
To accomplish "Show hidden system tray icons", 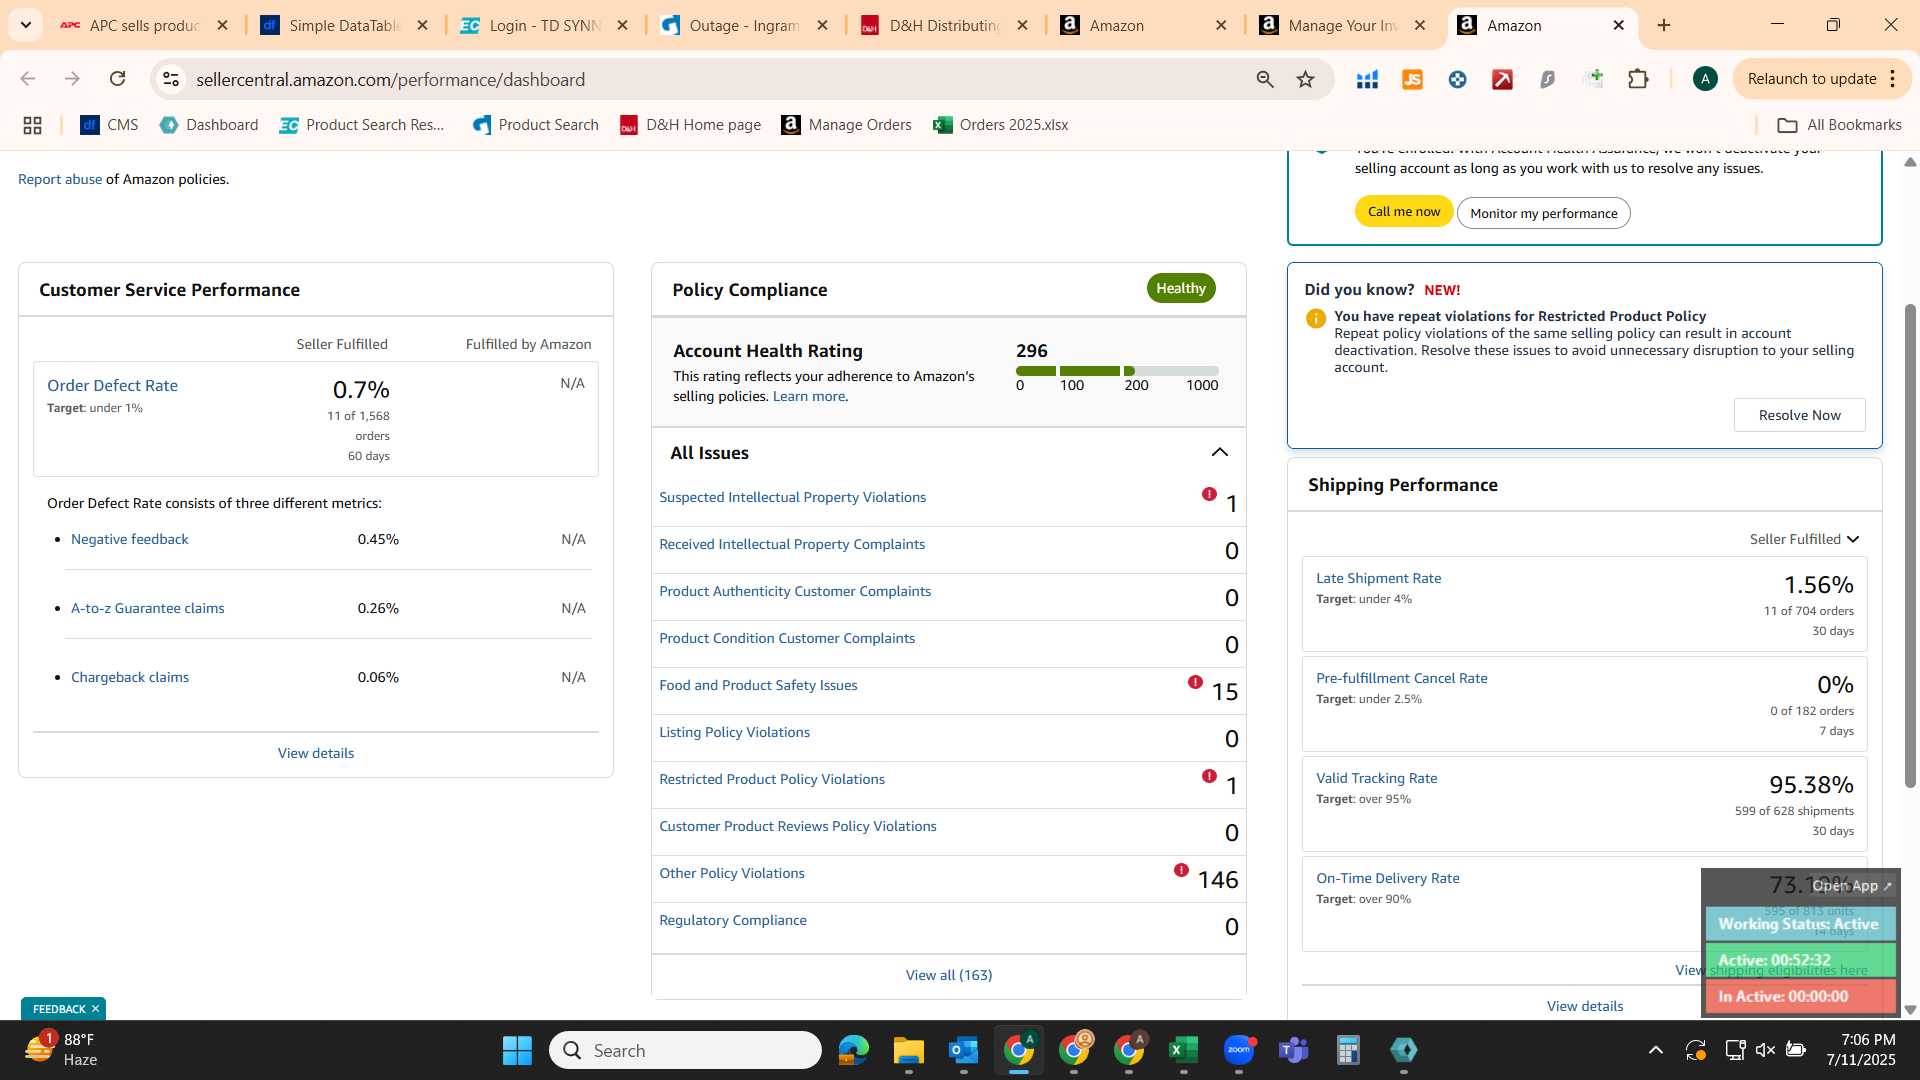I will [x=1655, y=1050].
